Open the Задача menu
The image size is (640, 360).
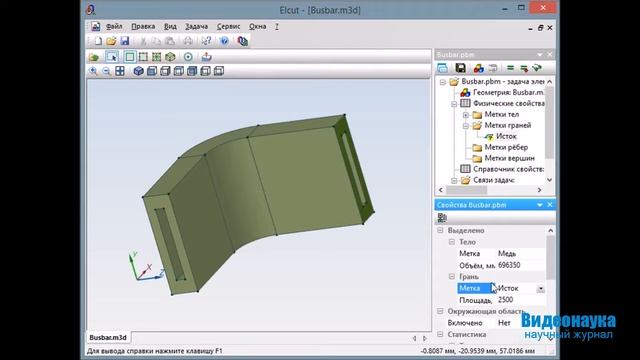pyautogui.click(x=196, y=27)
